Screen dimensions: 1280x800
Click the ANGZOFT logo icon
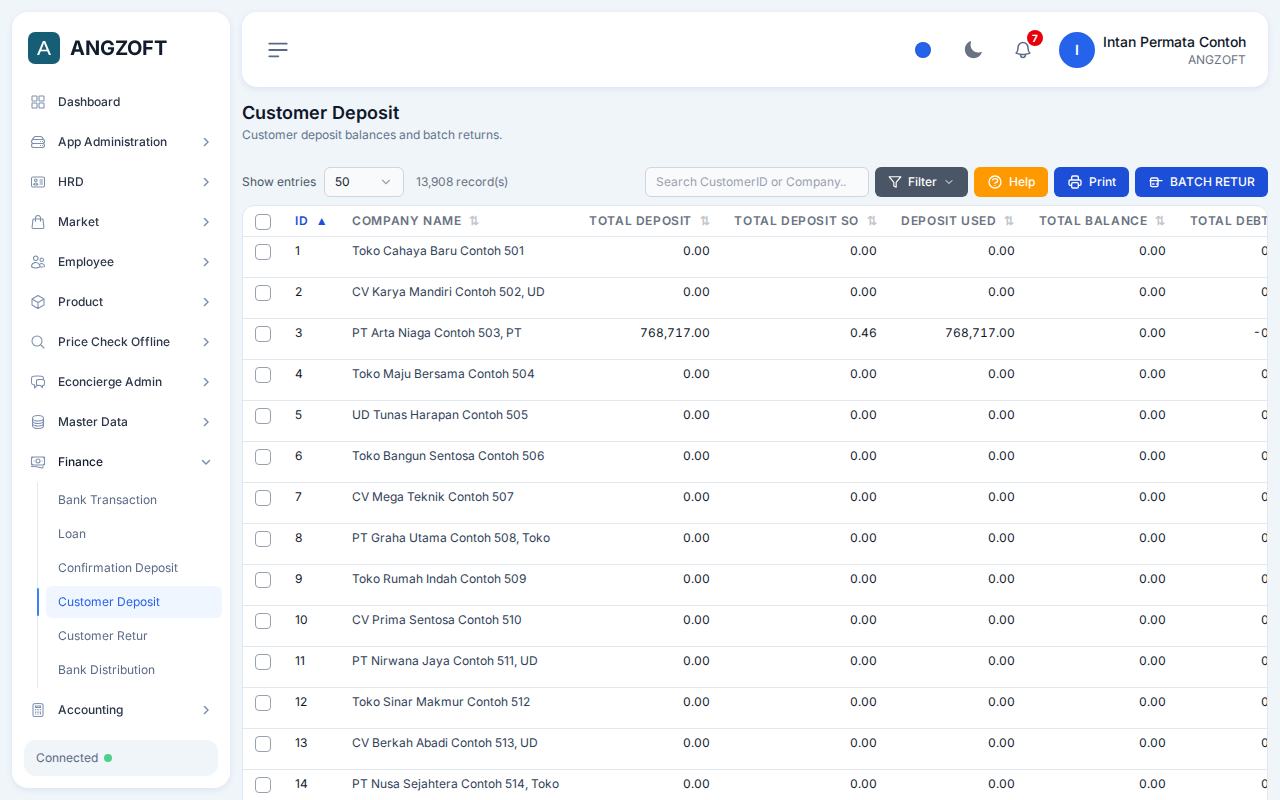[x=44, y=48]
